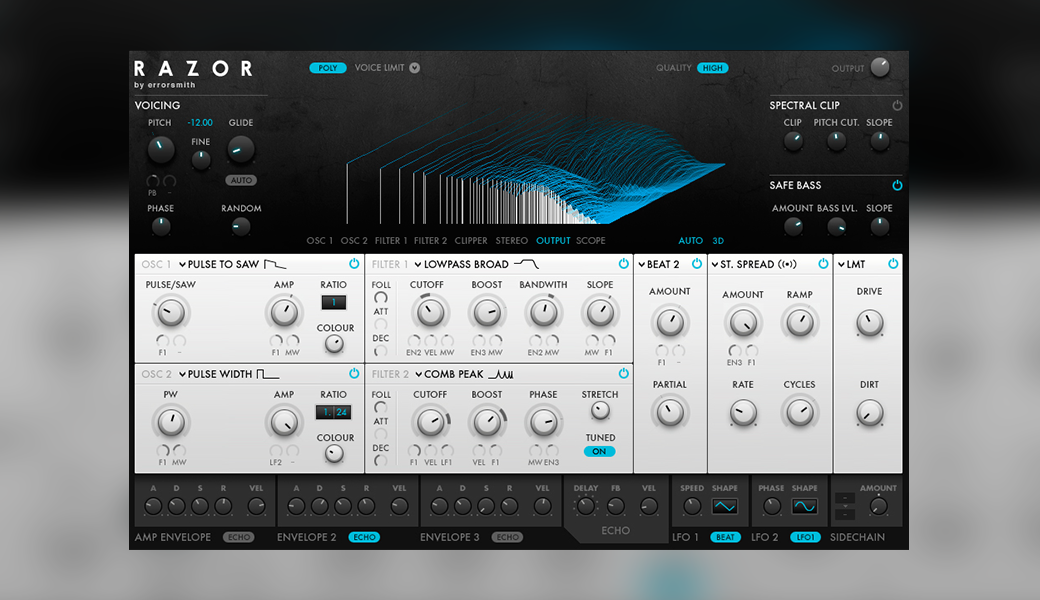This screenshot has width=1040, height=600.
Task: Enable Spectral Clip with its power icon
Action: 897,105
